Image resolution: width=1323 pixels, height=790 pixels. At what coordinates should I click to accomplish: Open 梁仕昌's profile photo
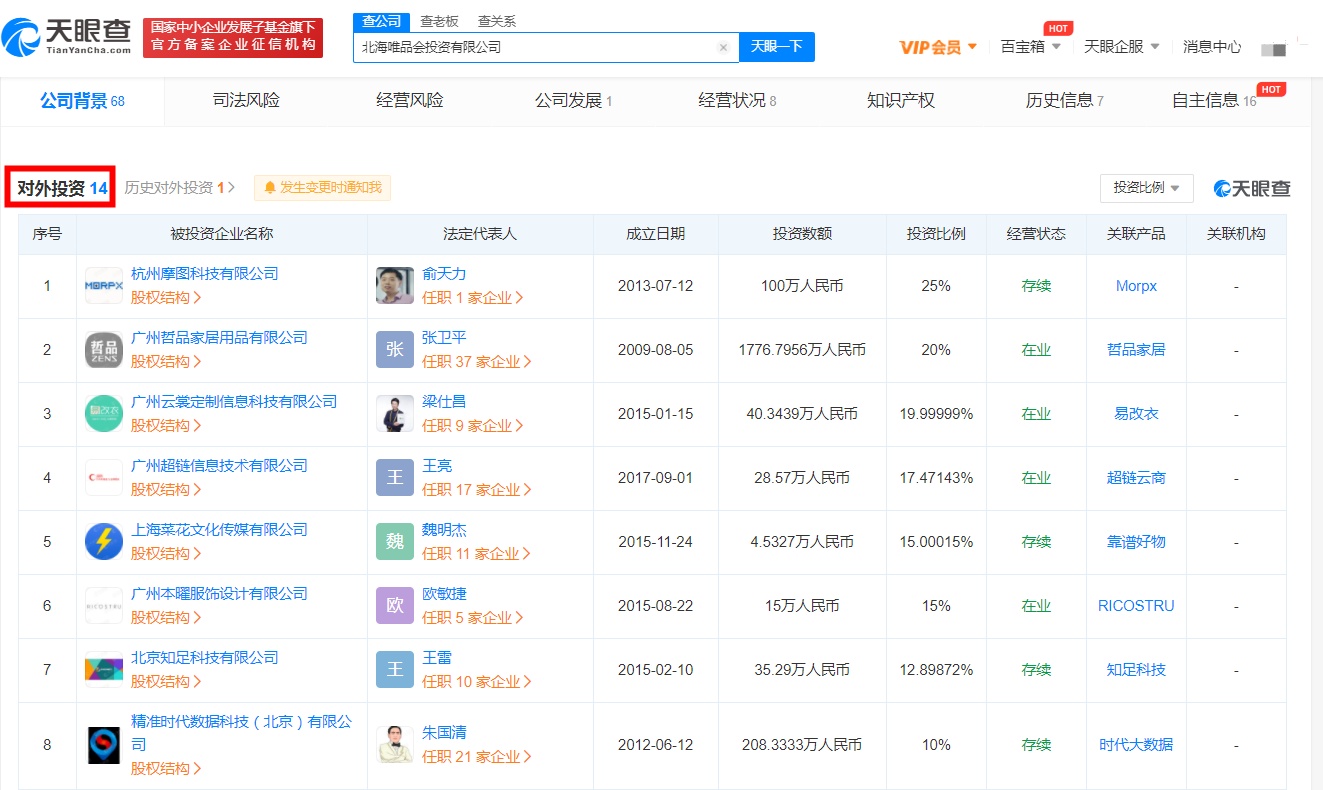pos(395,414)
